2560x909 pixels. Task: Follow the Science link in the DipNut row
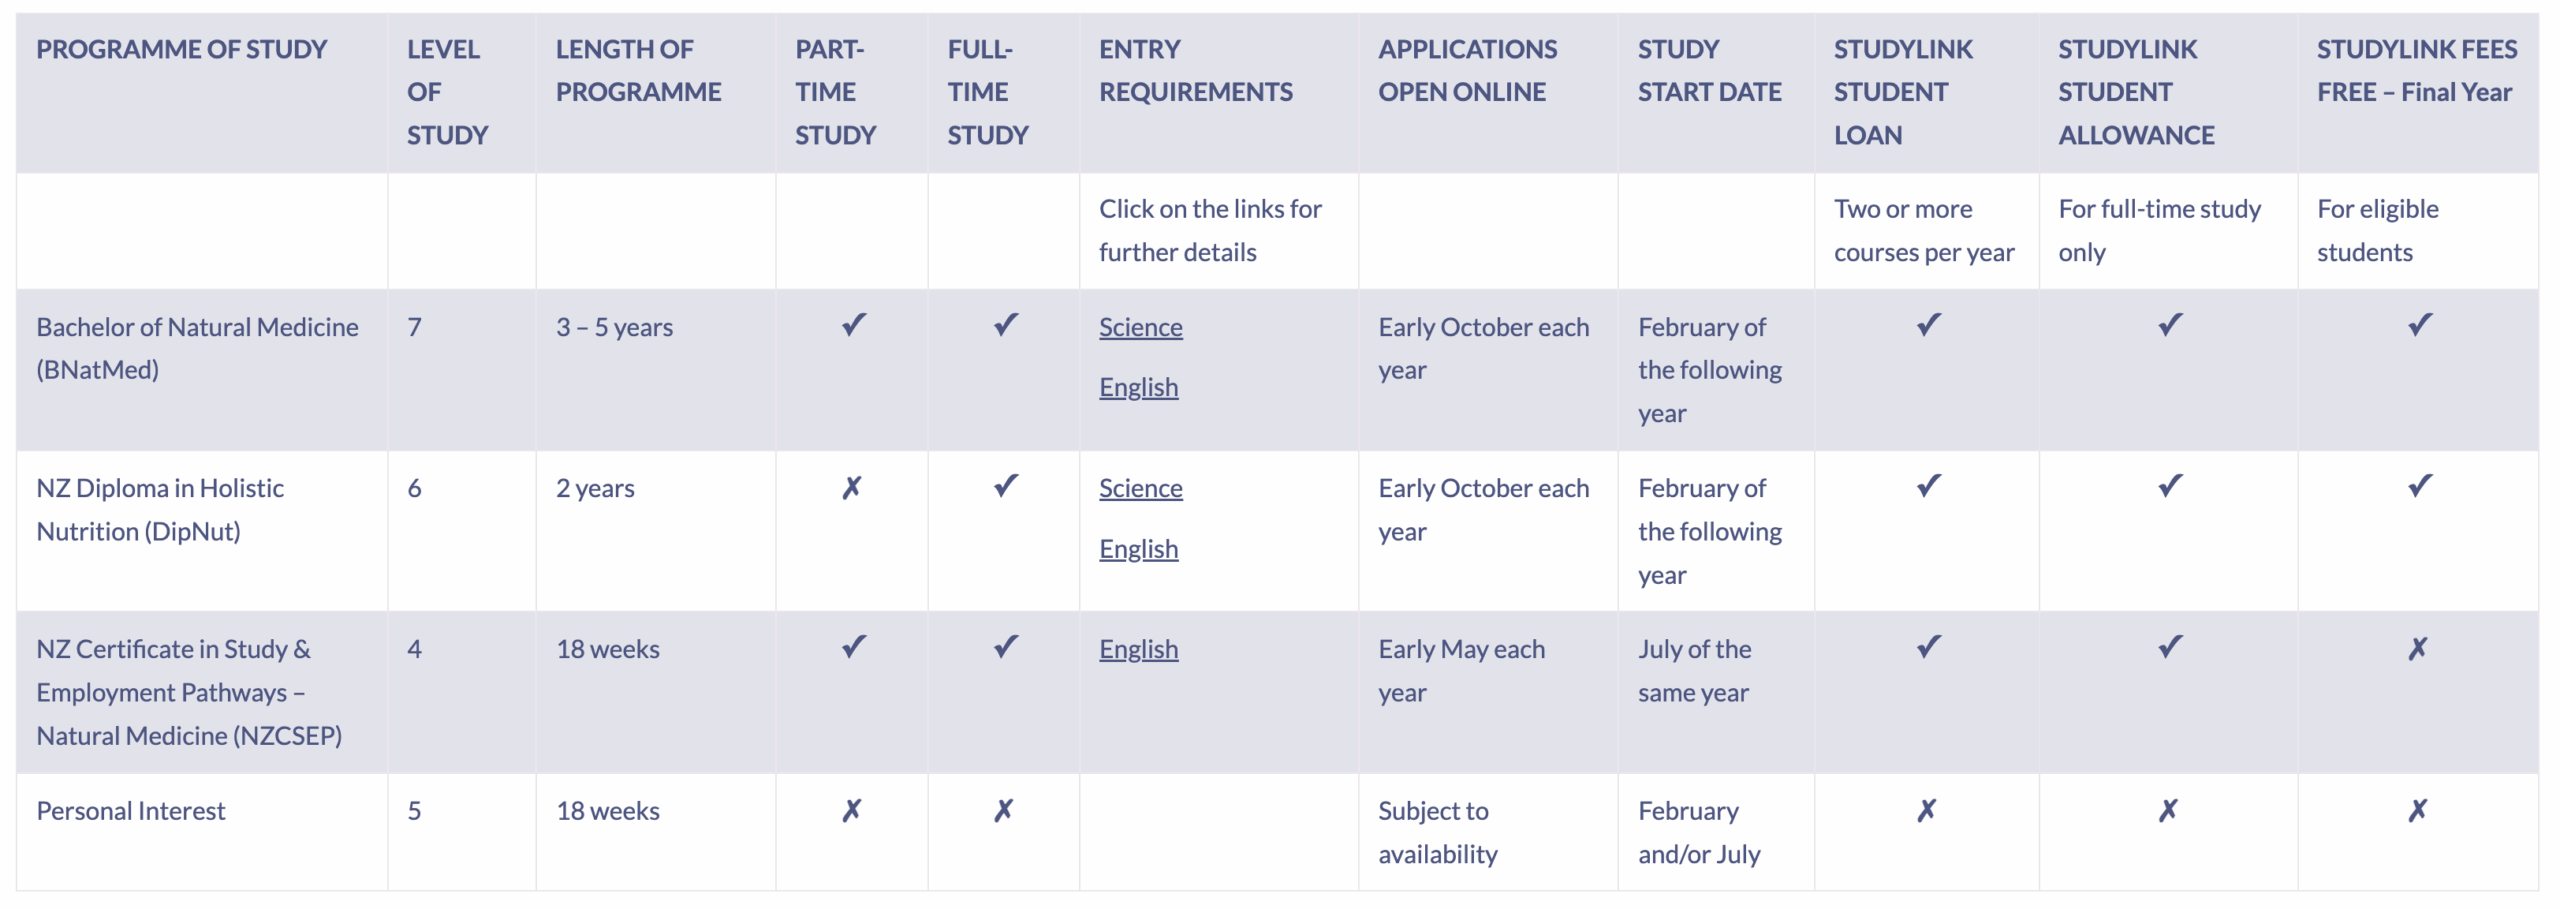click(1140, 488)
